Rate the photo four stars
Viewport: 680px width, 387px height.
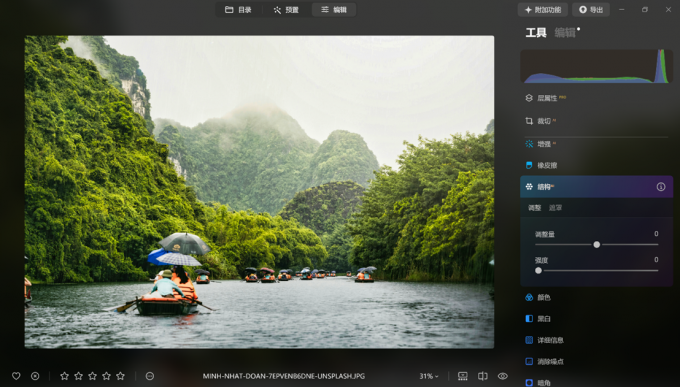[106, 376]
